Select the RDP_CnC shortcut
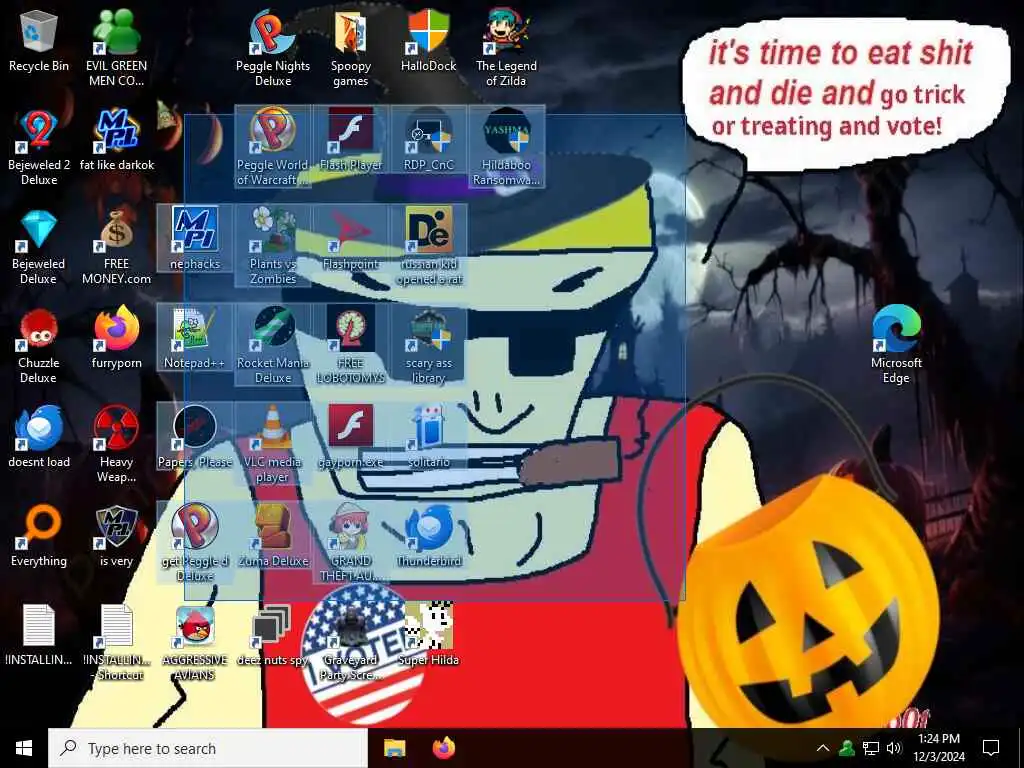 428,140
